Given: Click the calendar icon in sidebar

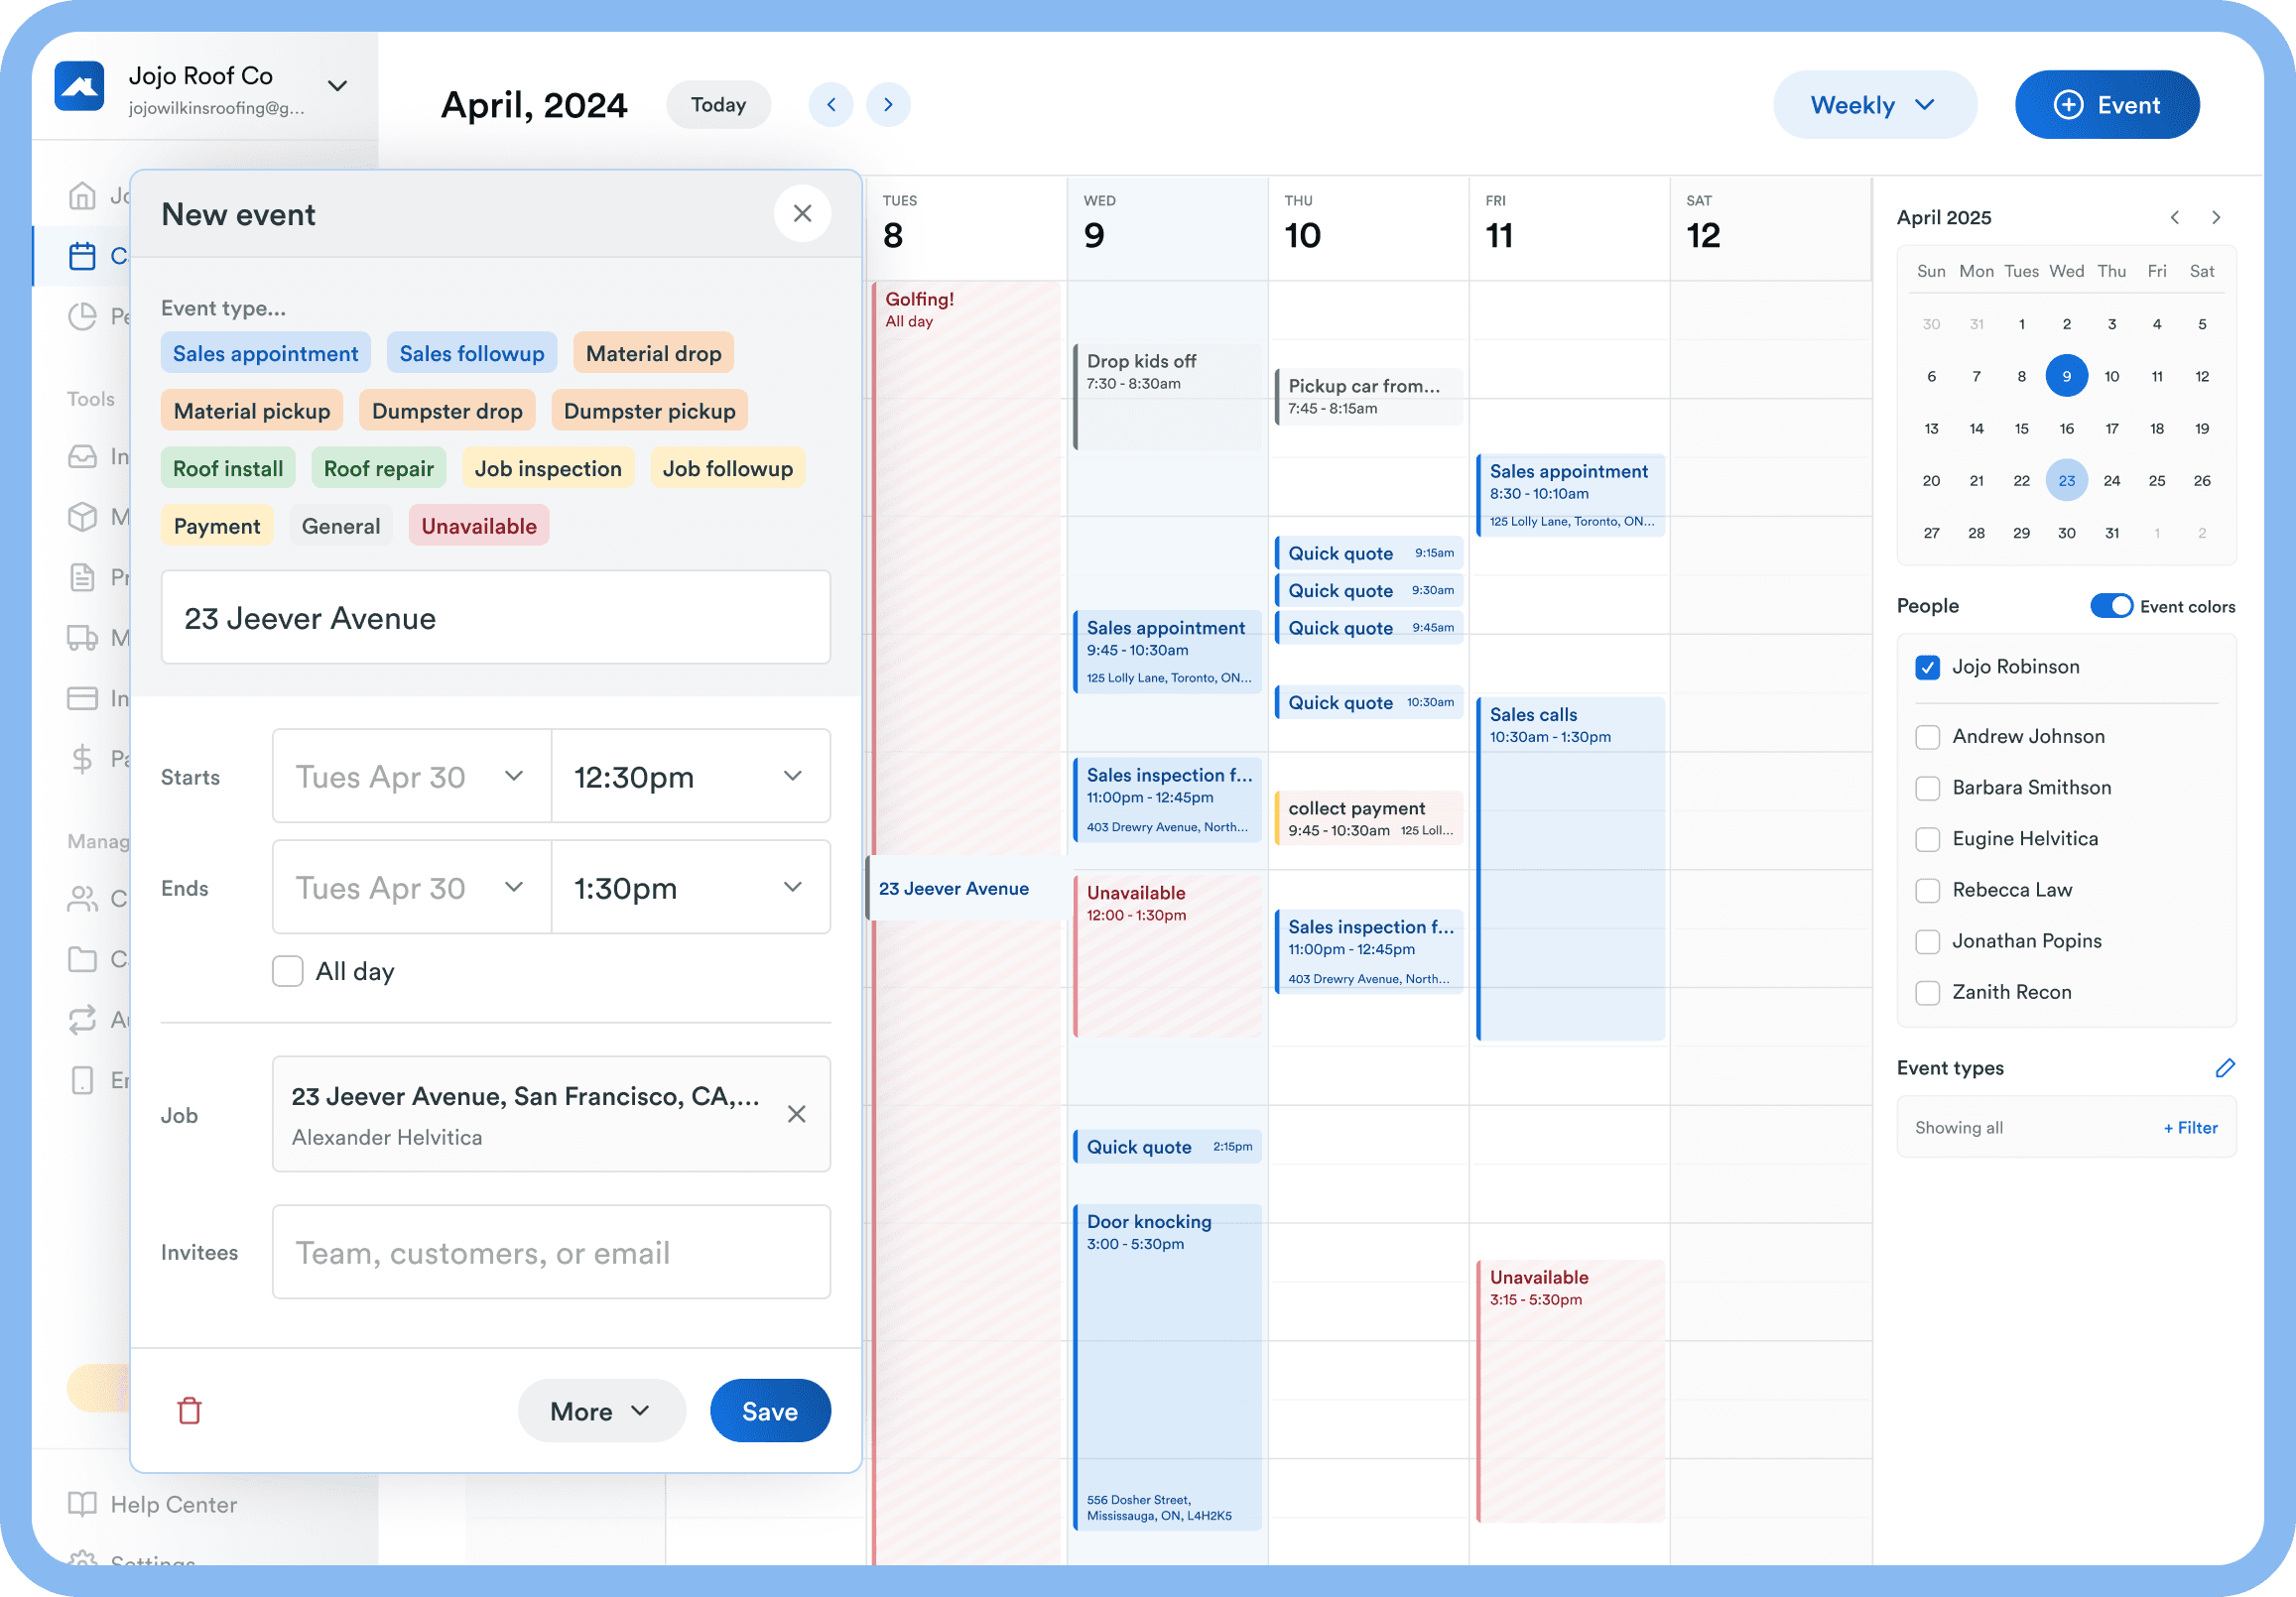Looking at the screenshot, I should point(82,256).
